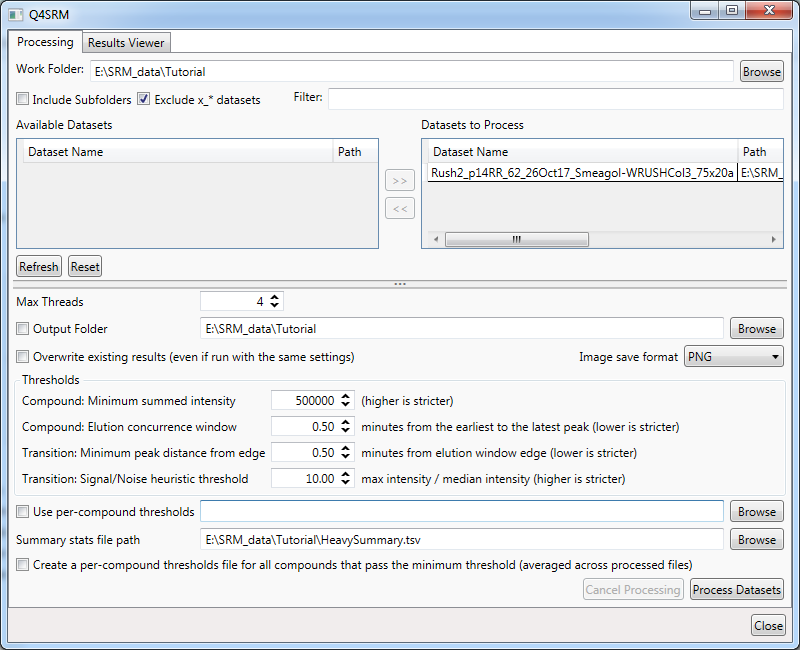The height and width of the screenshot is (650, 800).
Task: Decrease Minimum summed intensity value
Action: point(345,405)
